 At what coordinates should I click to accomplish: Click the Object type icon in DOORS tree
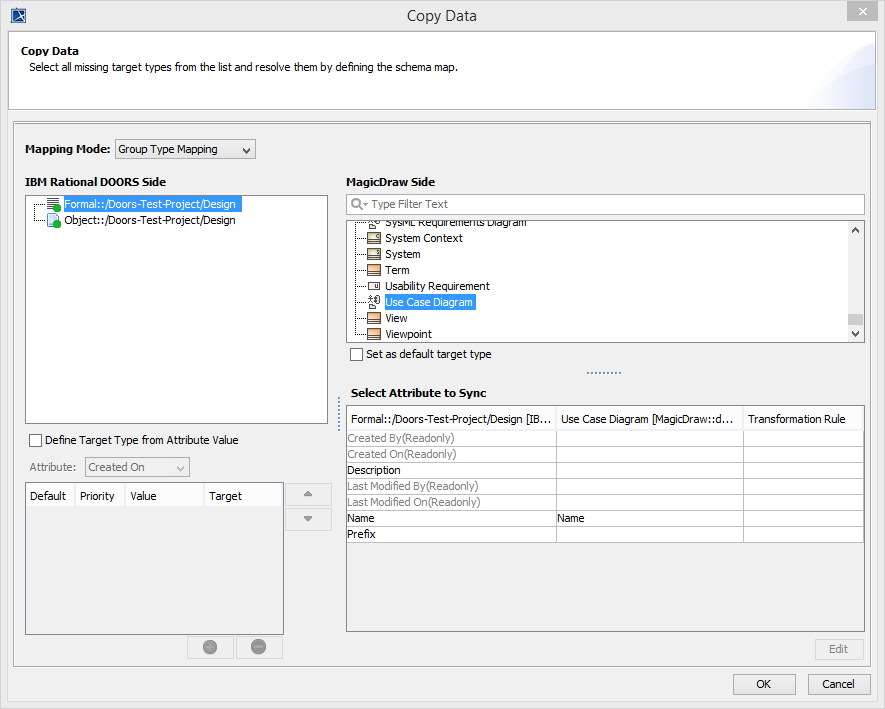pos(54,220)
